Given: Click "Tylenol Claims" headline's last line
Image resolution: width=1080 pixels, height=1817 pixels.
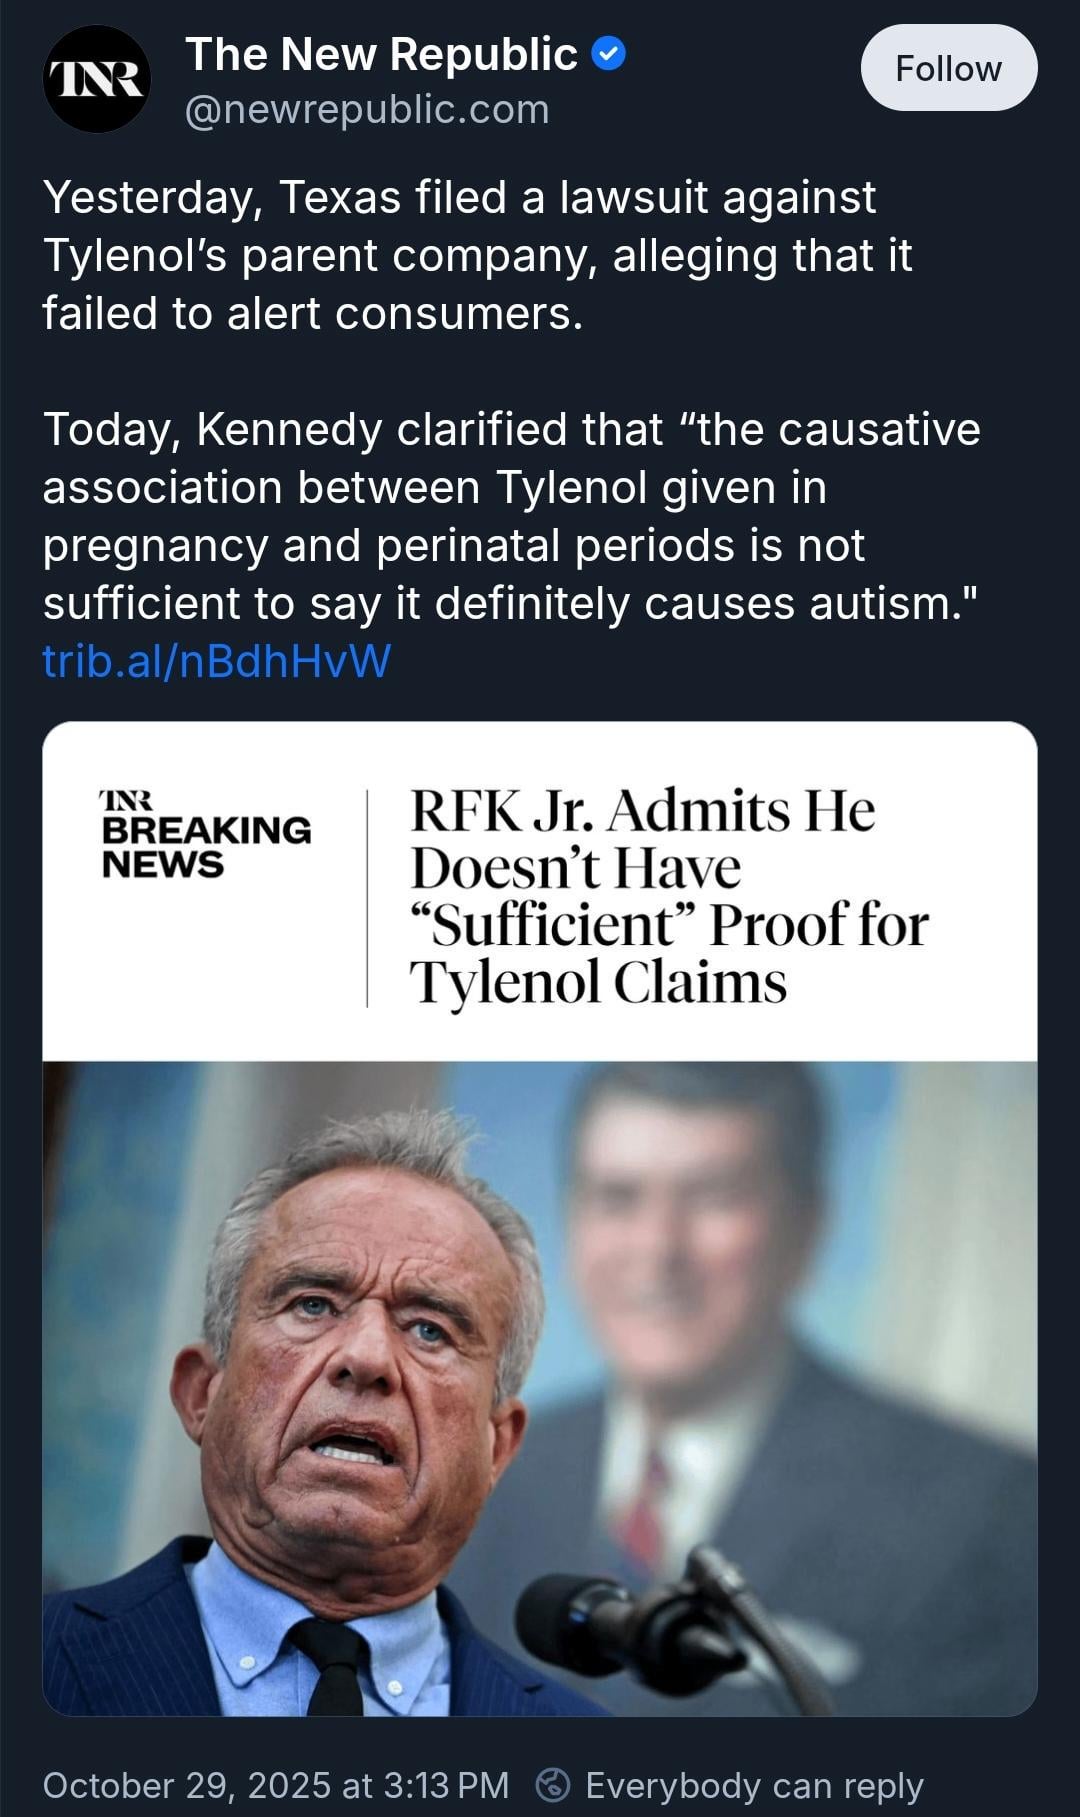Looking at the screenshot, I should (598, 982).
